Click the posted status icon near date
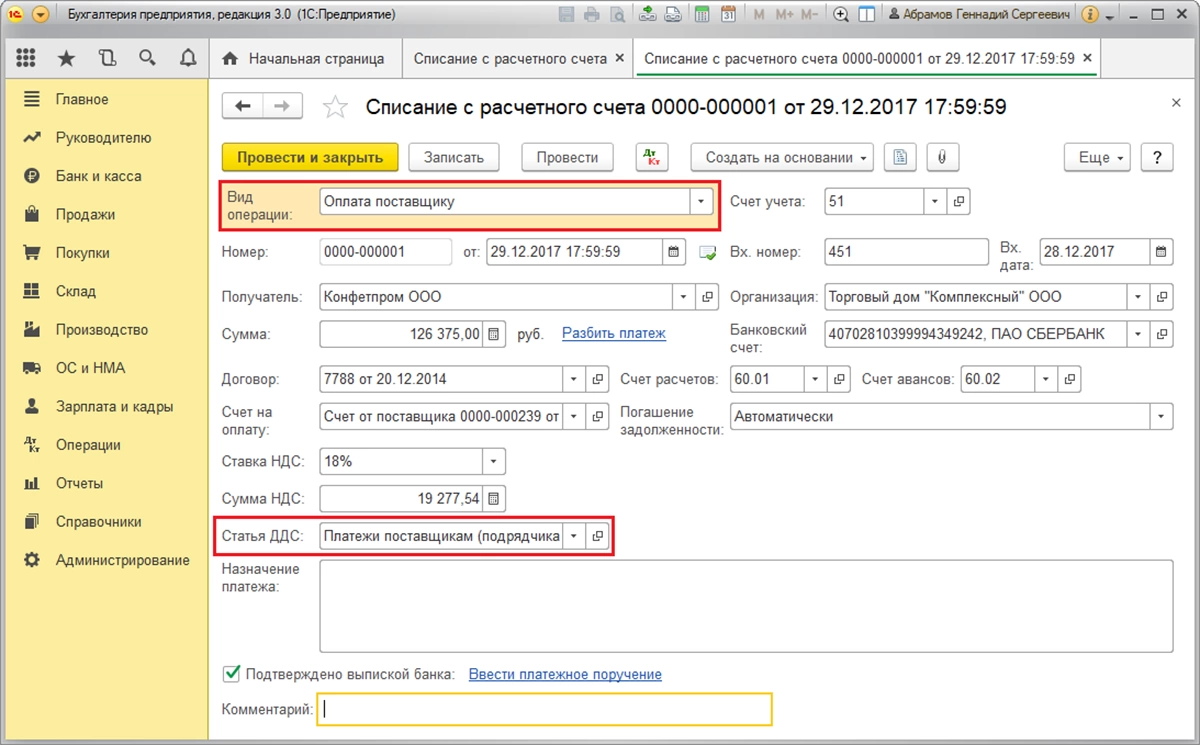Screen dimensions: 1200x745 point(708,253)
